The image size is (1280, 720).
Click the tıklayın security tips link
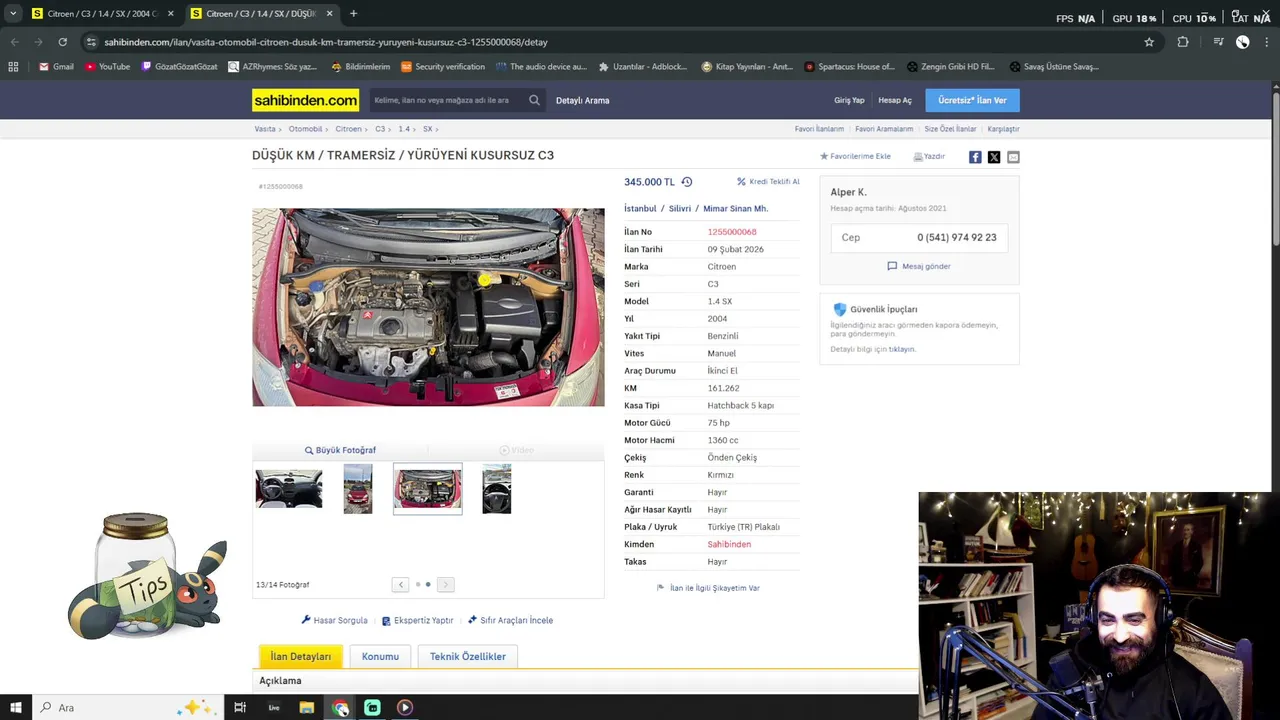[x=902, y=349]
